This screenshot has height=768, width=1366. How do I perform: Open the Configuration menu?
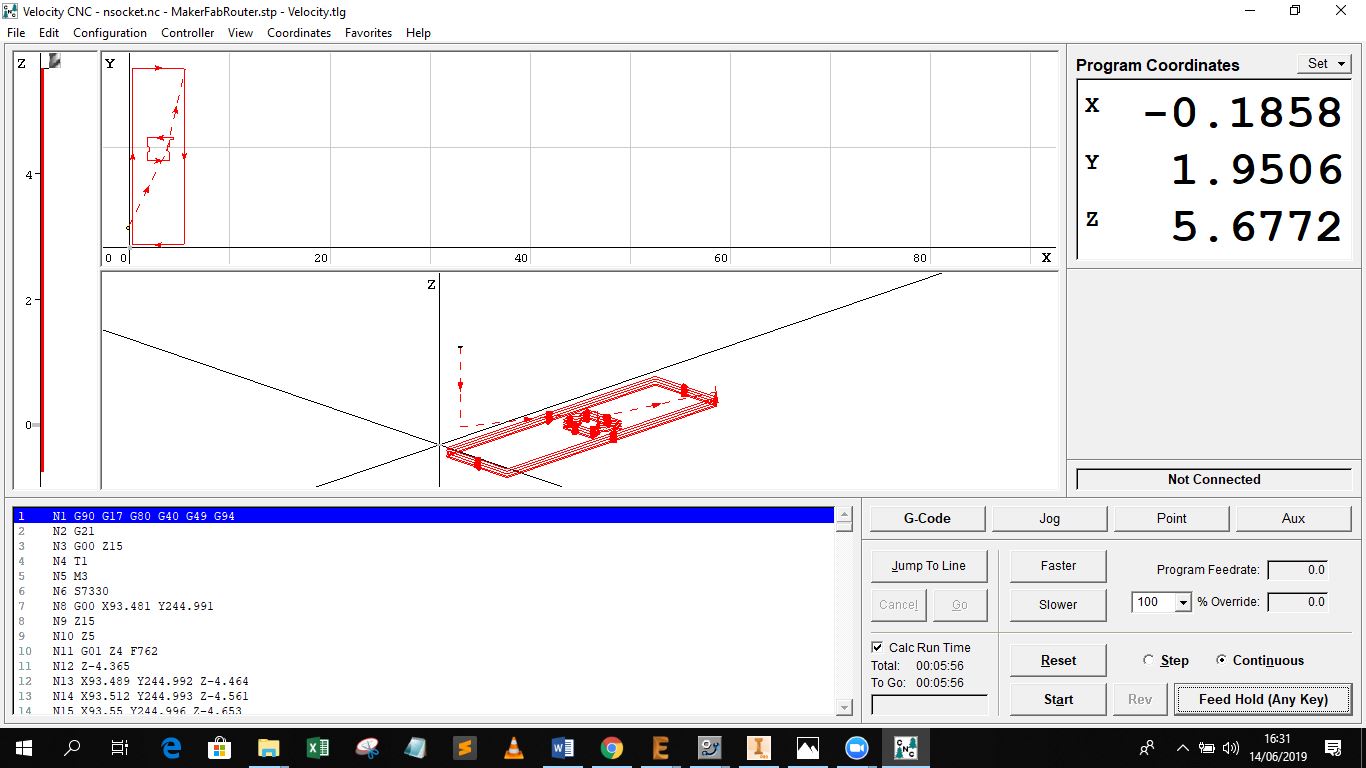pyautogui.click(x=110, y=33)
